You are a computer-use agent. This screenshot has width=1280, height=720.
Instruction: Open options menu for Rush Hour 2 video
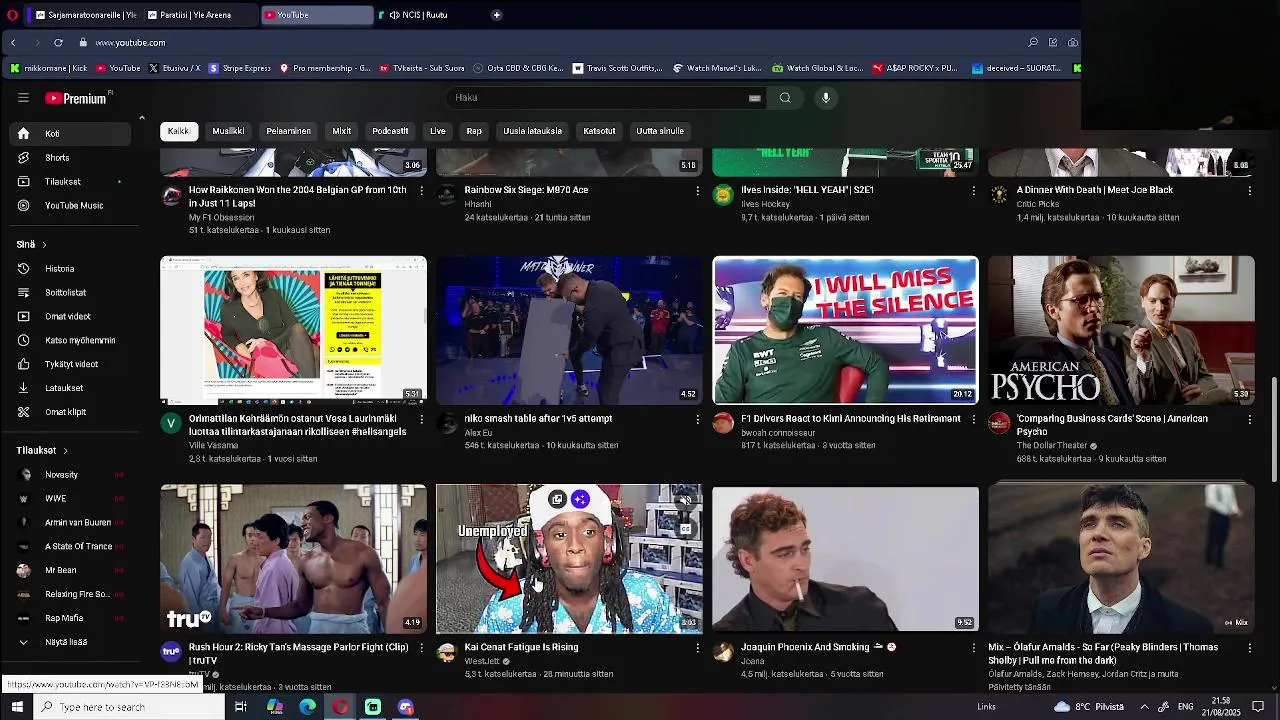pyautogui.click(x=422, y=648)
